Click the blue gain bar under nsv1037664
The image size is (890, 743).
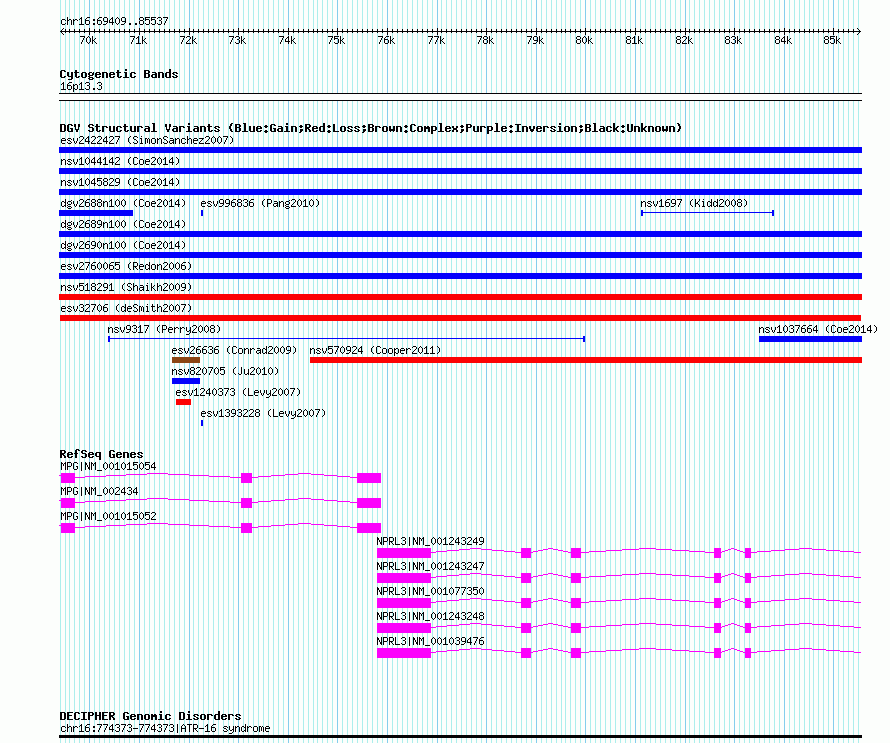tap(811, 339)
